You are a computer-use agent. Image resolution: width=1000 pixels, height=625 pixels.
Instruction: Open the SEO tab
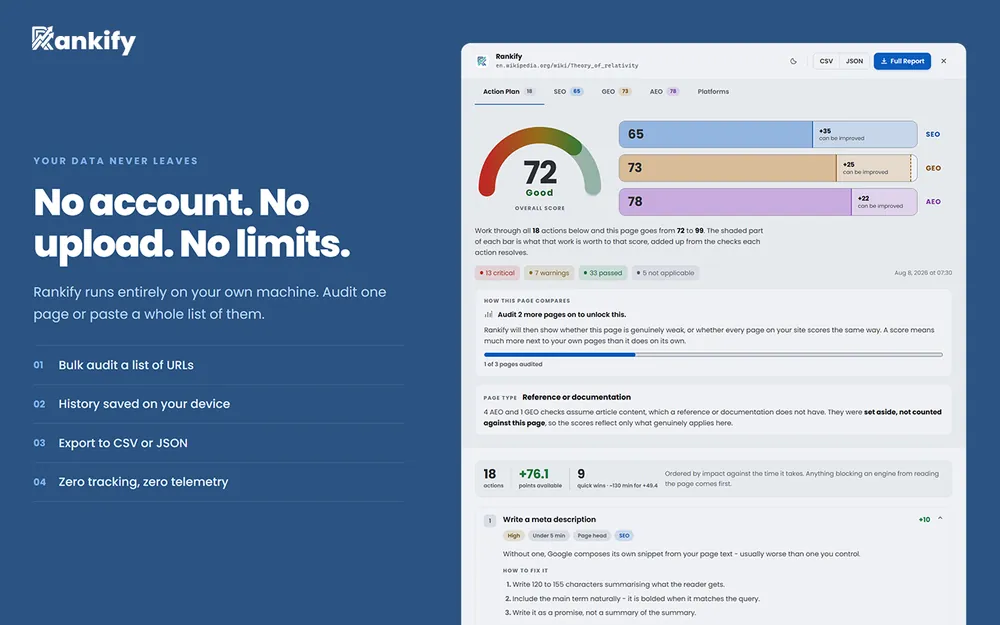(568, 92)
